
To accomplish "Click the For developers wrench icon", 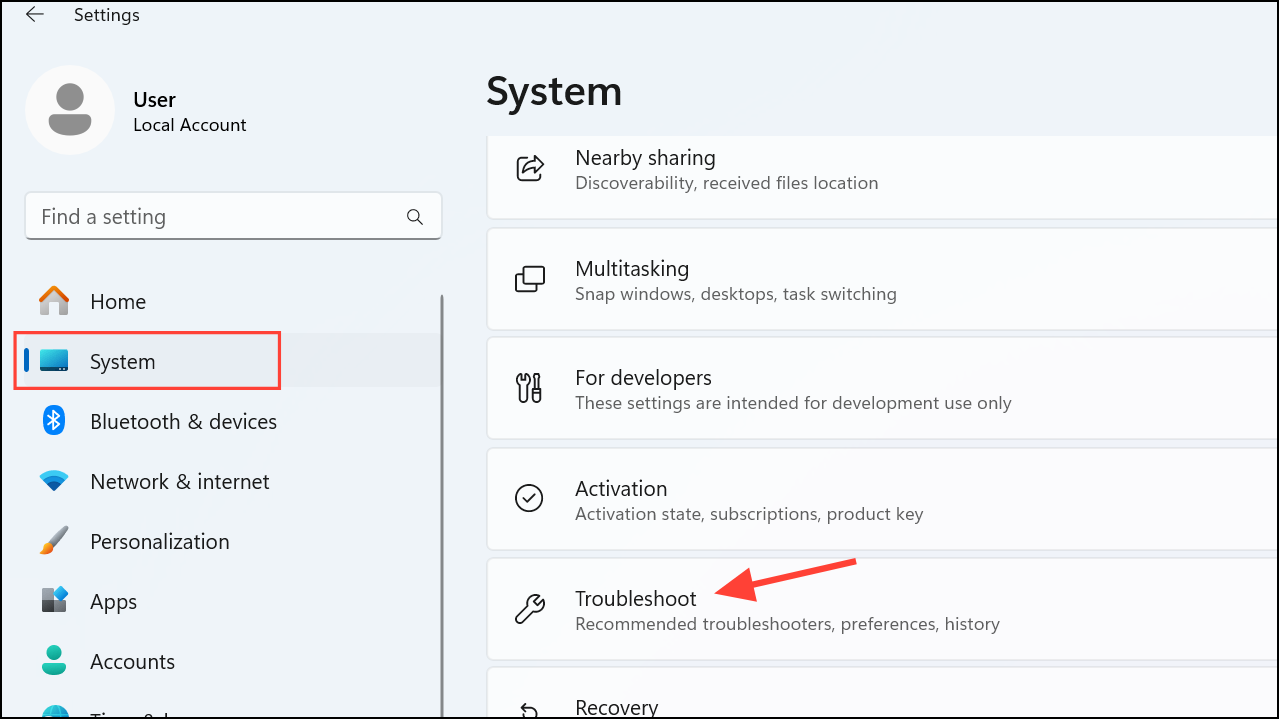I will point(529,388).
